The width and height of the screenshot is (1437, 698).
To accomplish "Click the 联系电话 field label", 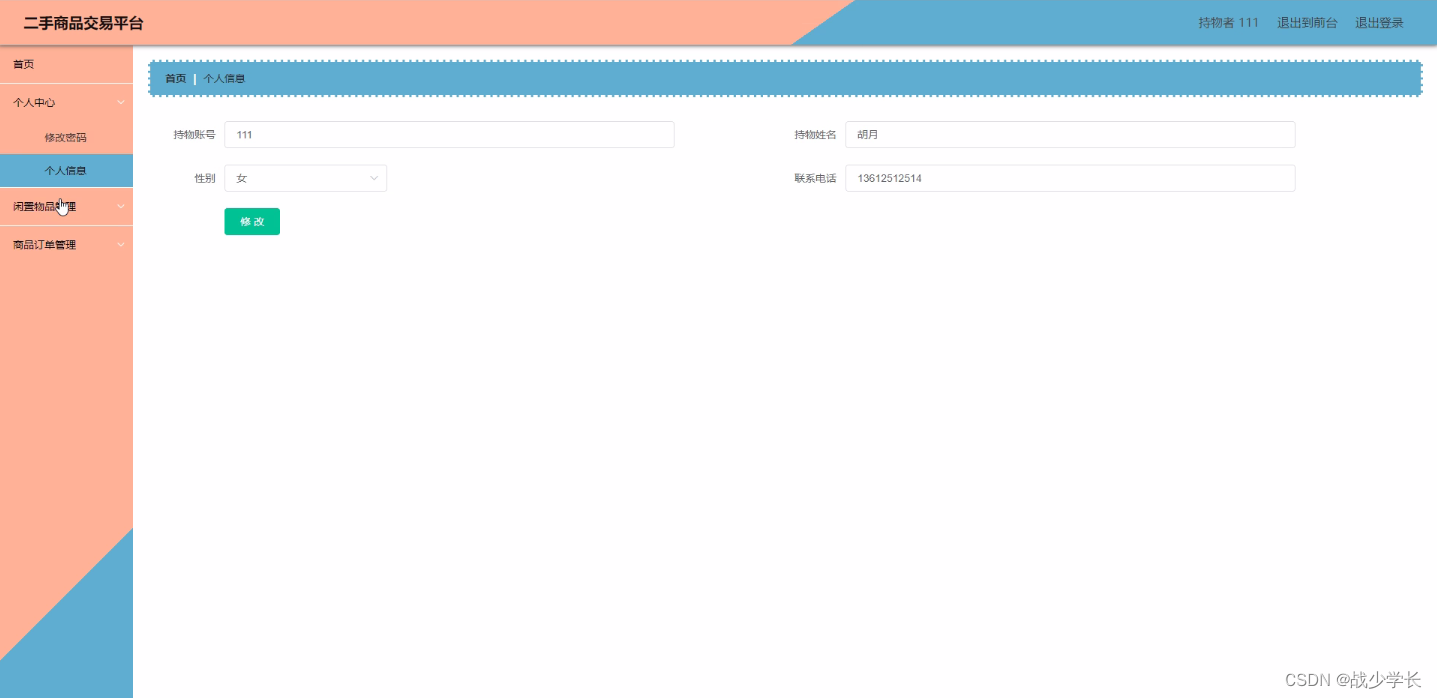I will 815,178.
